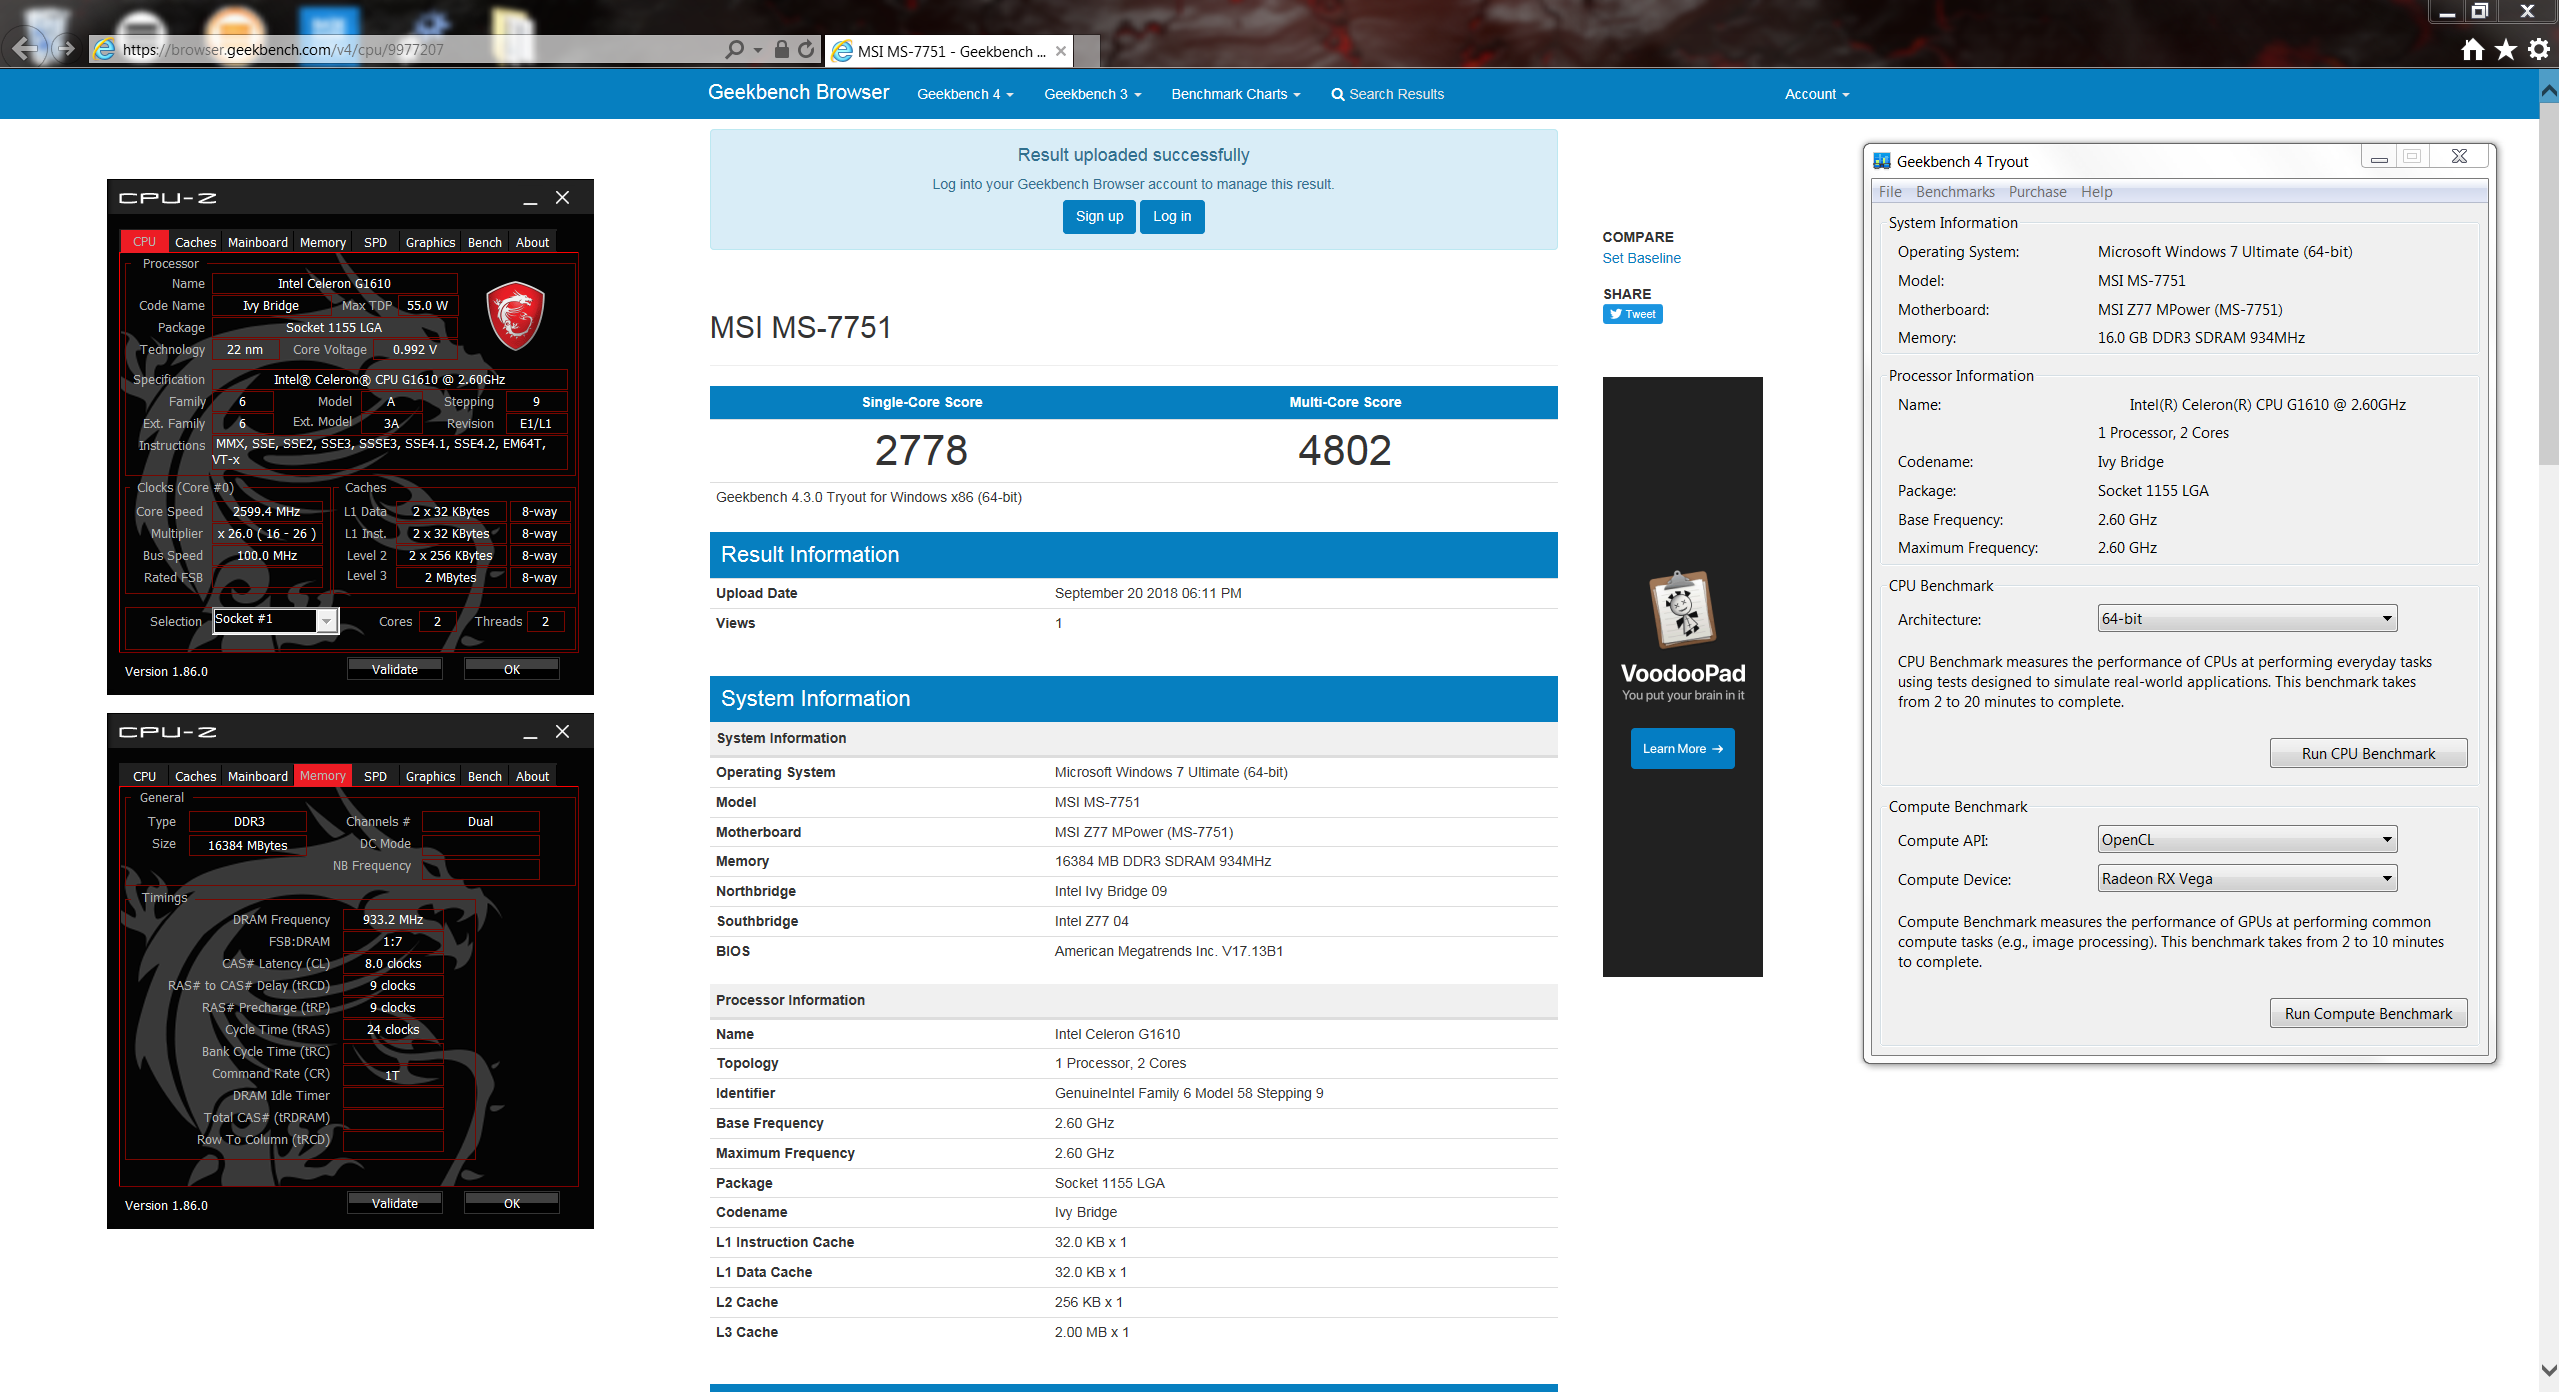Open the About tab in upper CPU-Z
The width and height of the screenshot is (2559, 1392).
coord(532,242)
